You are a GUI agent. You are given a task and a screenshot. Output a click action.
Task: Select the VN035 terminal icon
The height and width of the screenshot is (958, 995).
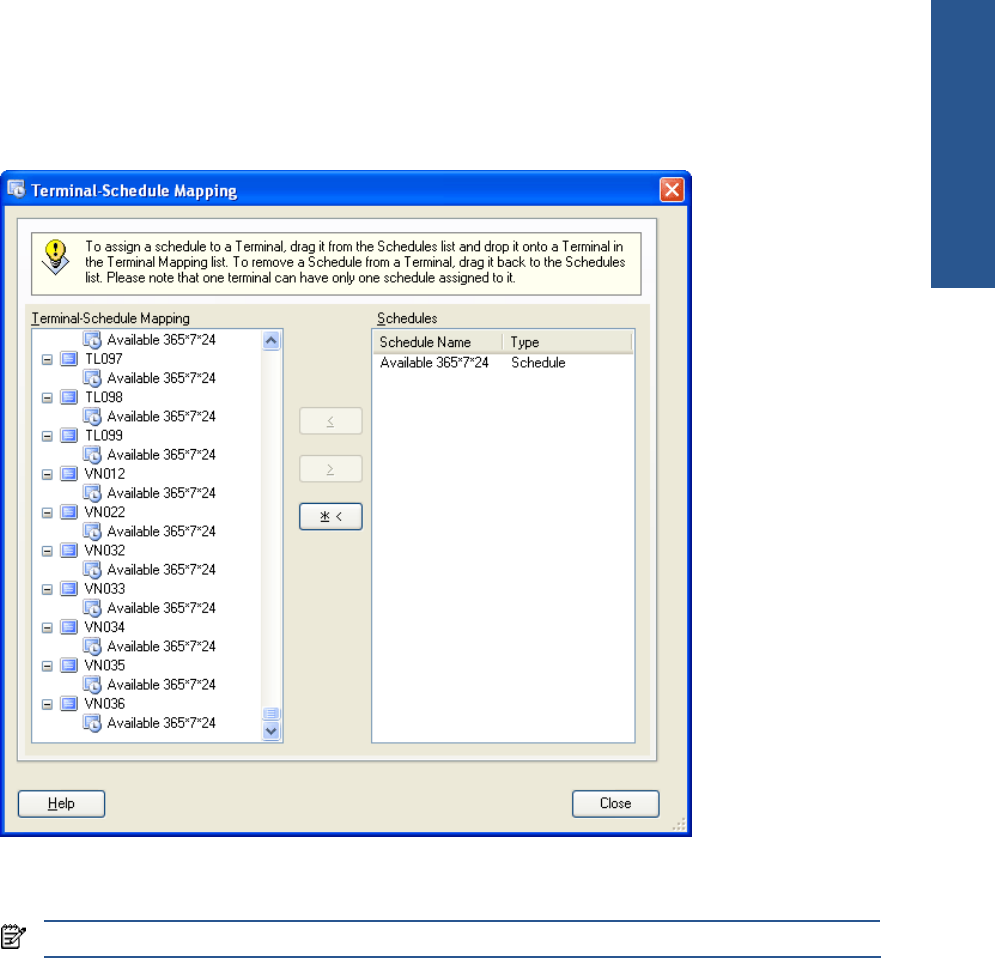[x=69, y=666]
